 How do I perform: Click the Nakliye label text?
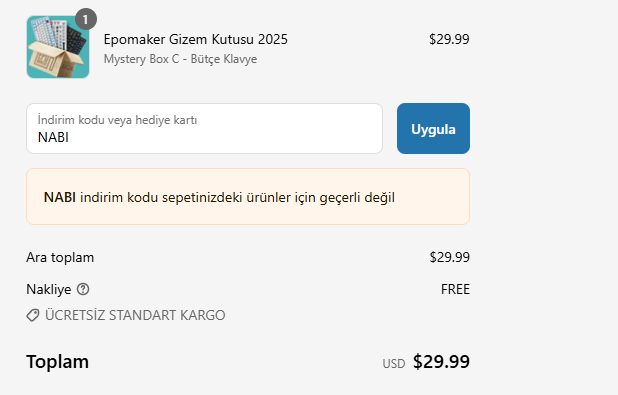(x=48, y=289)
